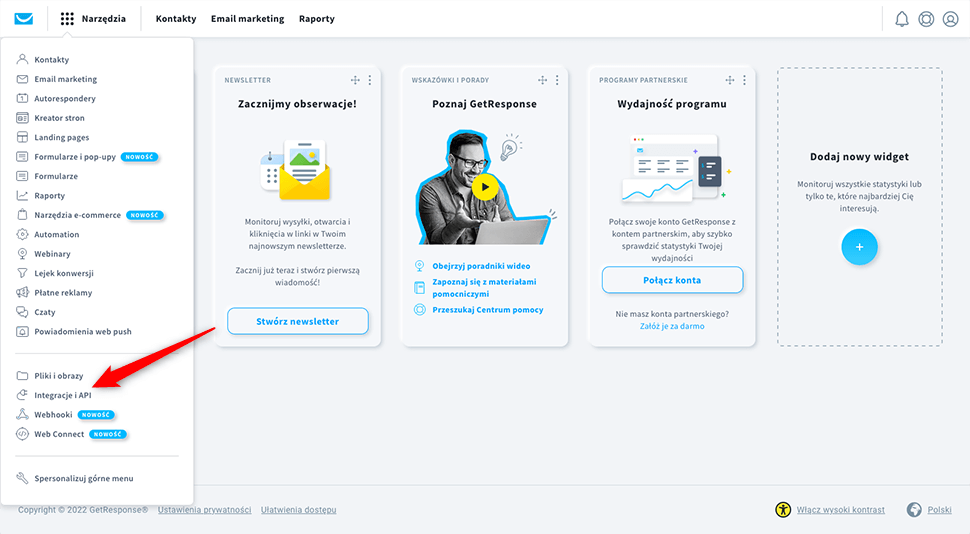Open the user account profile icon
Viewport: 970px width, 534px height.
950,19
